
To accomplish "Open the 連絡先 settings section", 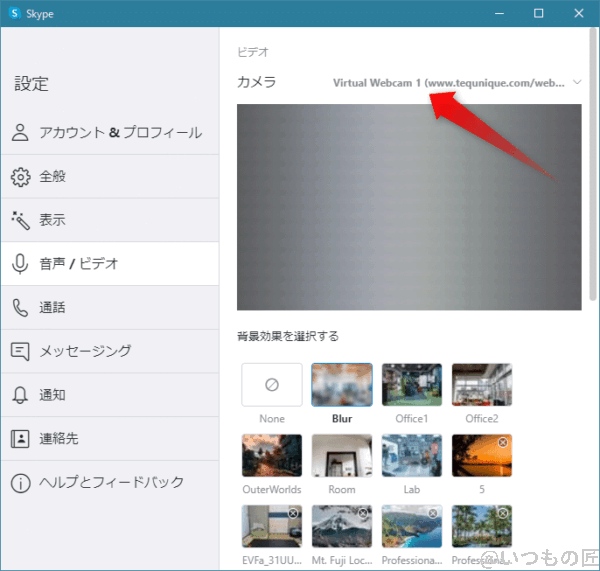I will 110,439.
